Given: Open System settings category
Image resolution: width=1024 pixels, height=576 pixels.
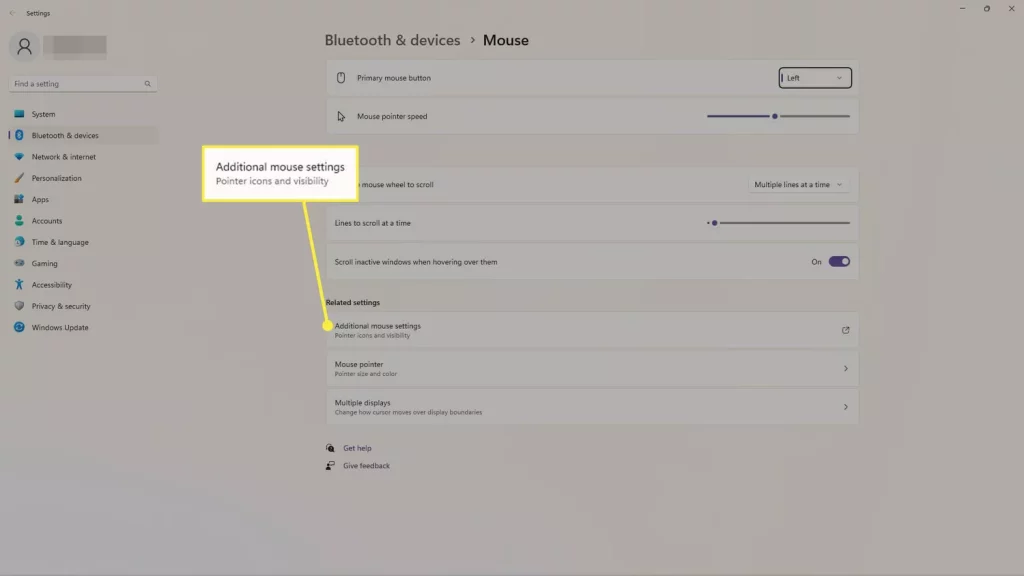Looking at the screenshot, I should point(83,114).
